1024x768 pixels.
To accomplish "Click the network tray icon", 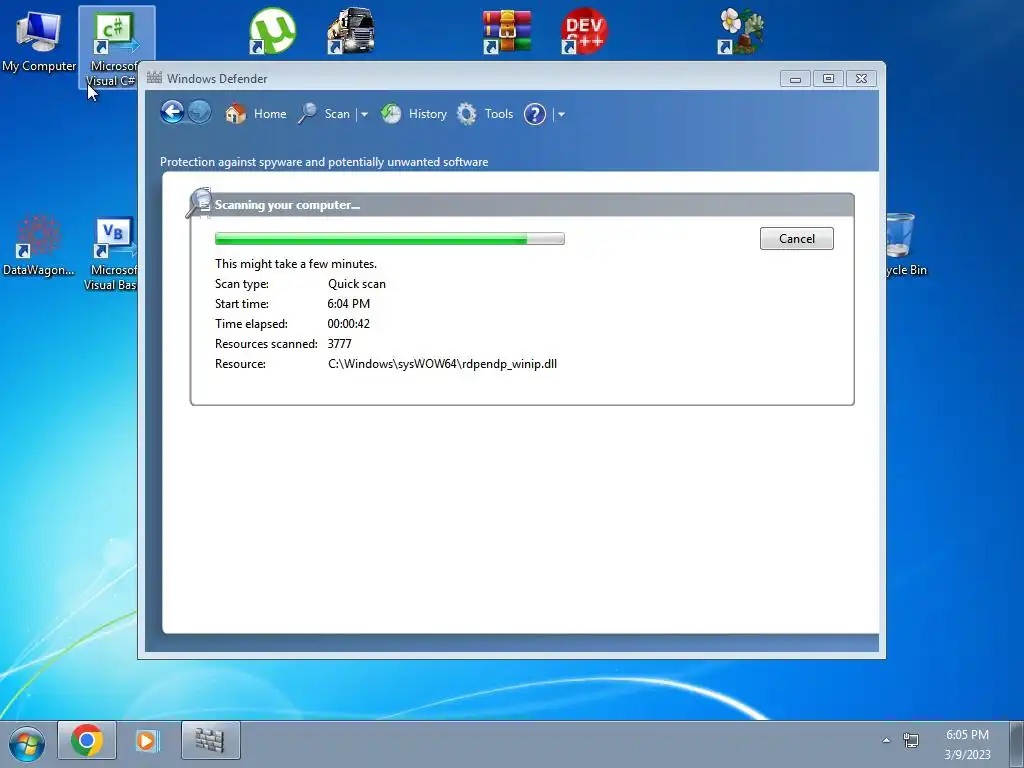I will point(911,740).
